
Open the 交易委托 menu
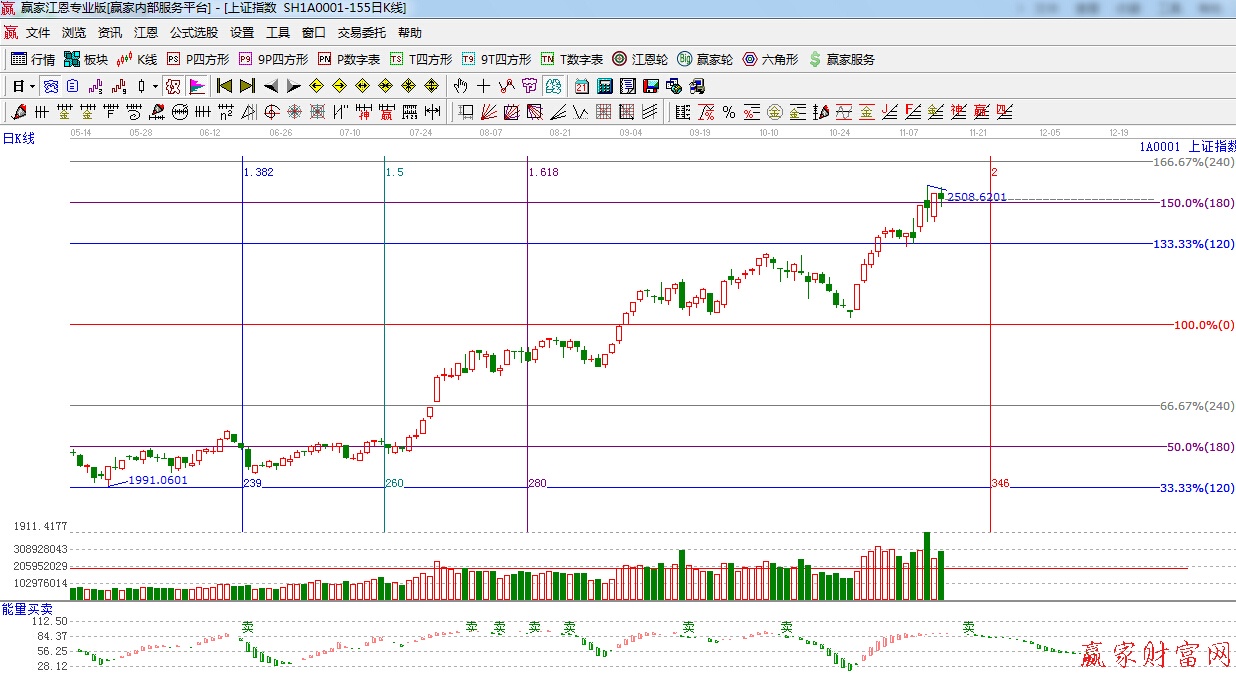coord(362,33)
